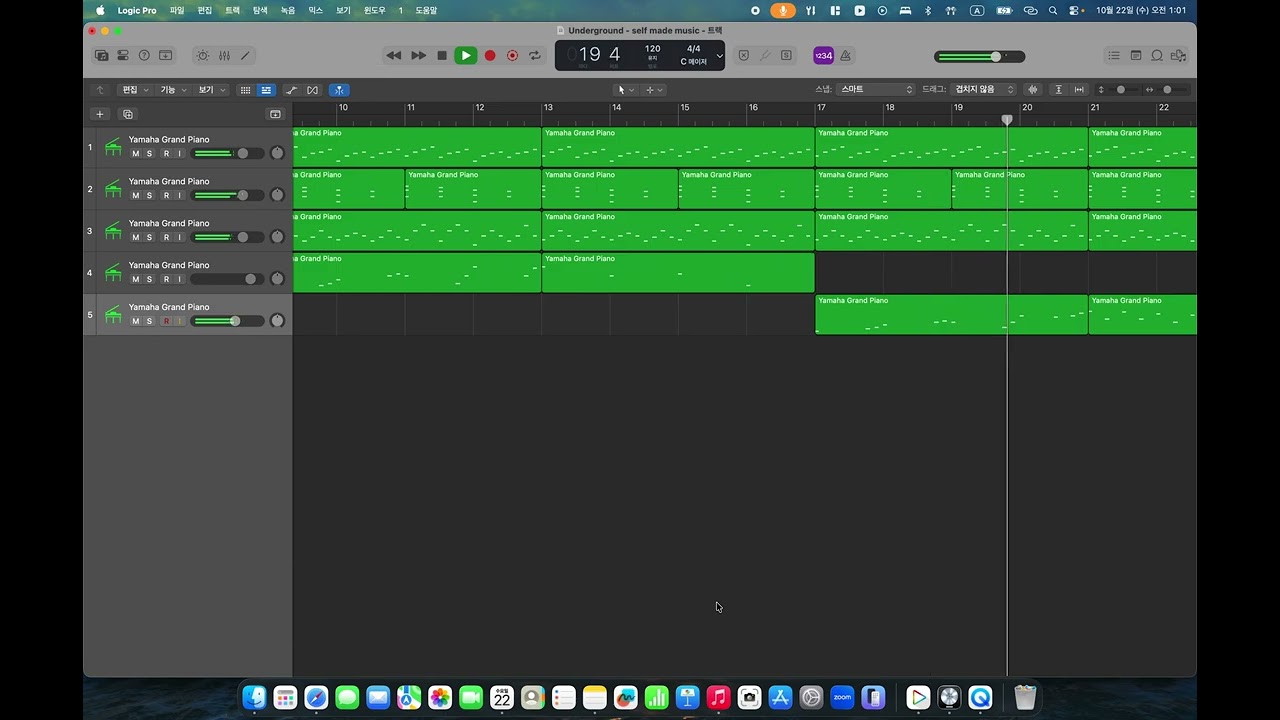Toggle horizontal auto zoom
This screenshot has height=720, width=1280.
(x=1080, y=90)
